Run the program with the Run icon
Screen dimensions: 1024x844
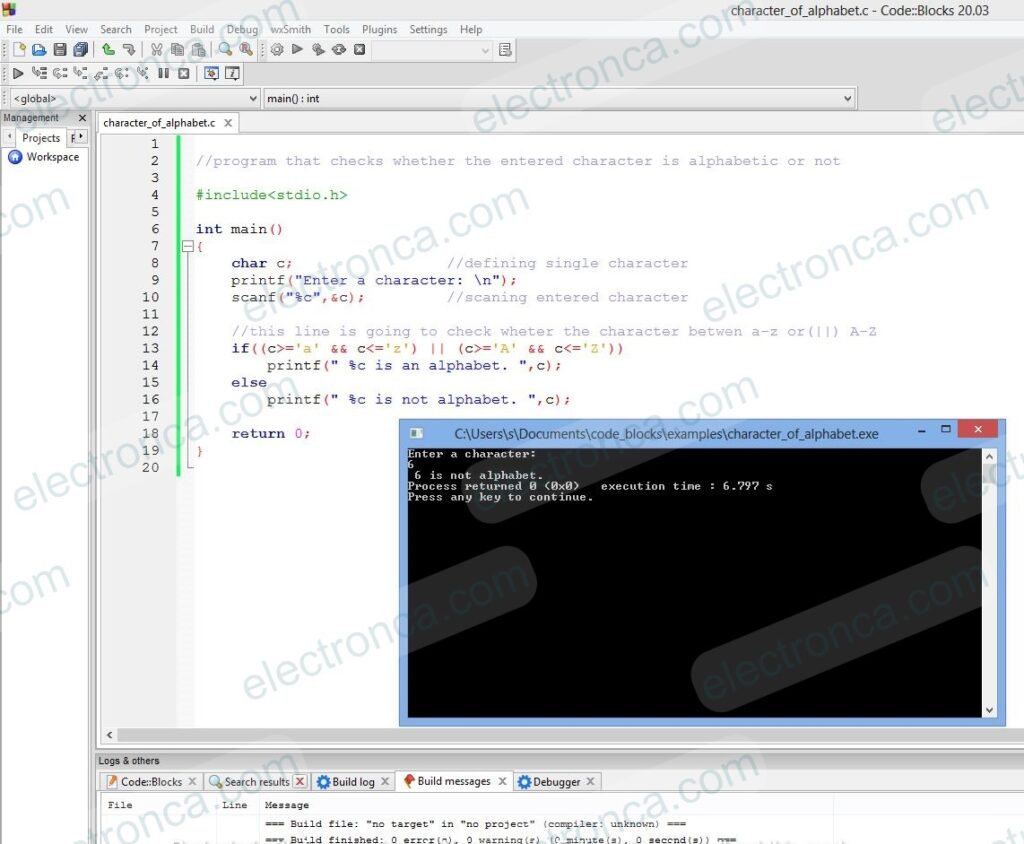(297, 50)
